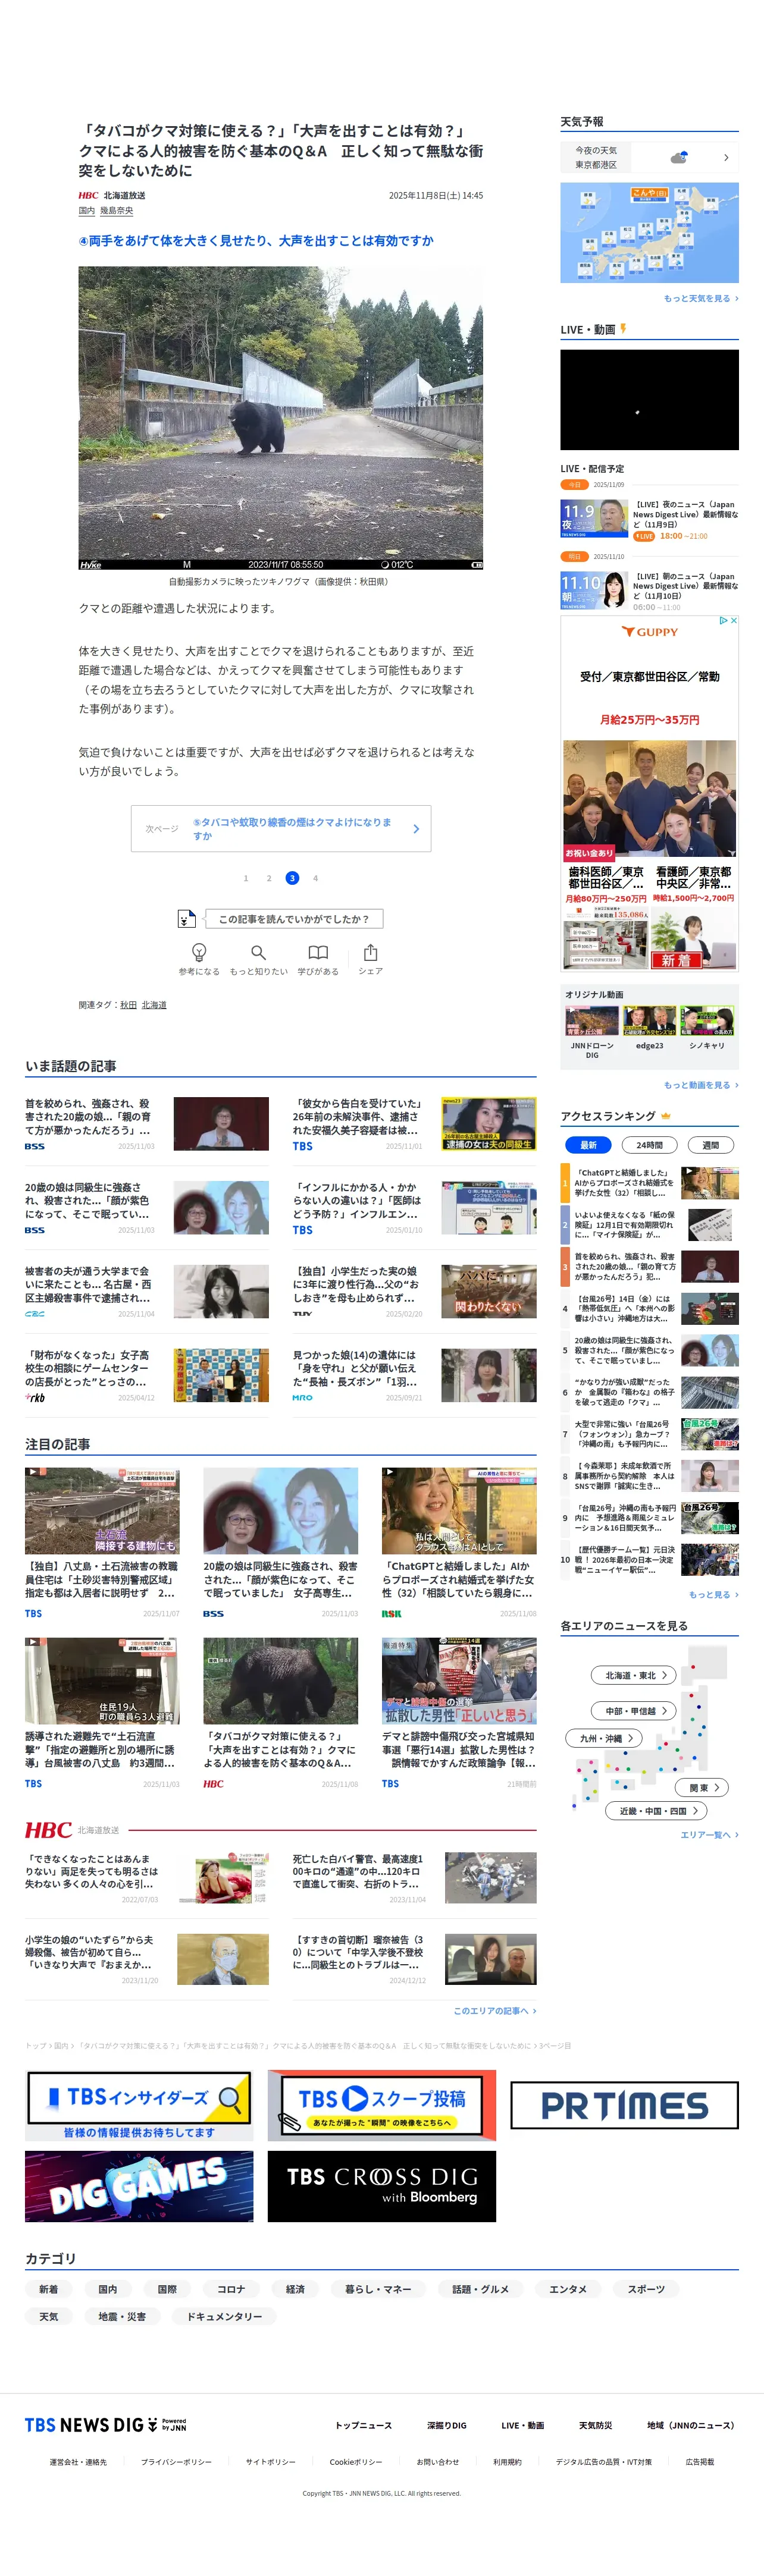Open the bear camera photo
The image size is (764, 2576).
click(x=281, y=418)
